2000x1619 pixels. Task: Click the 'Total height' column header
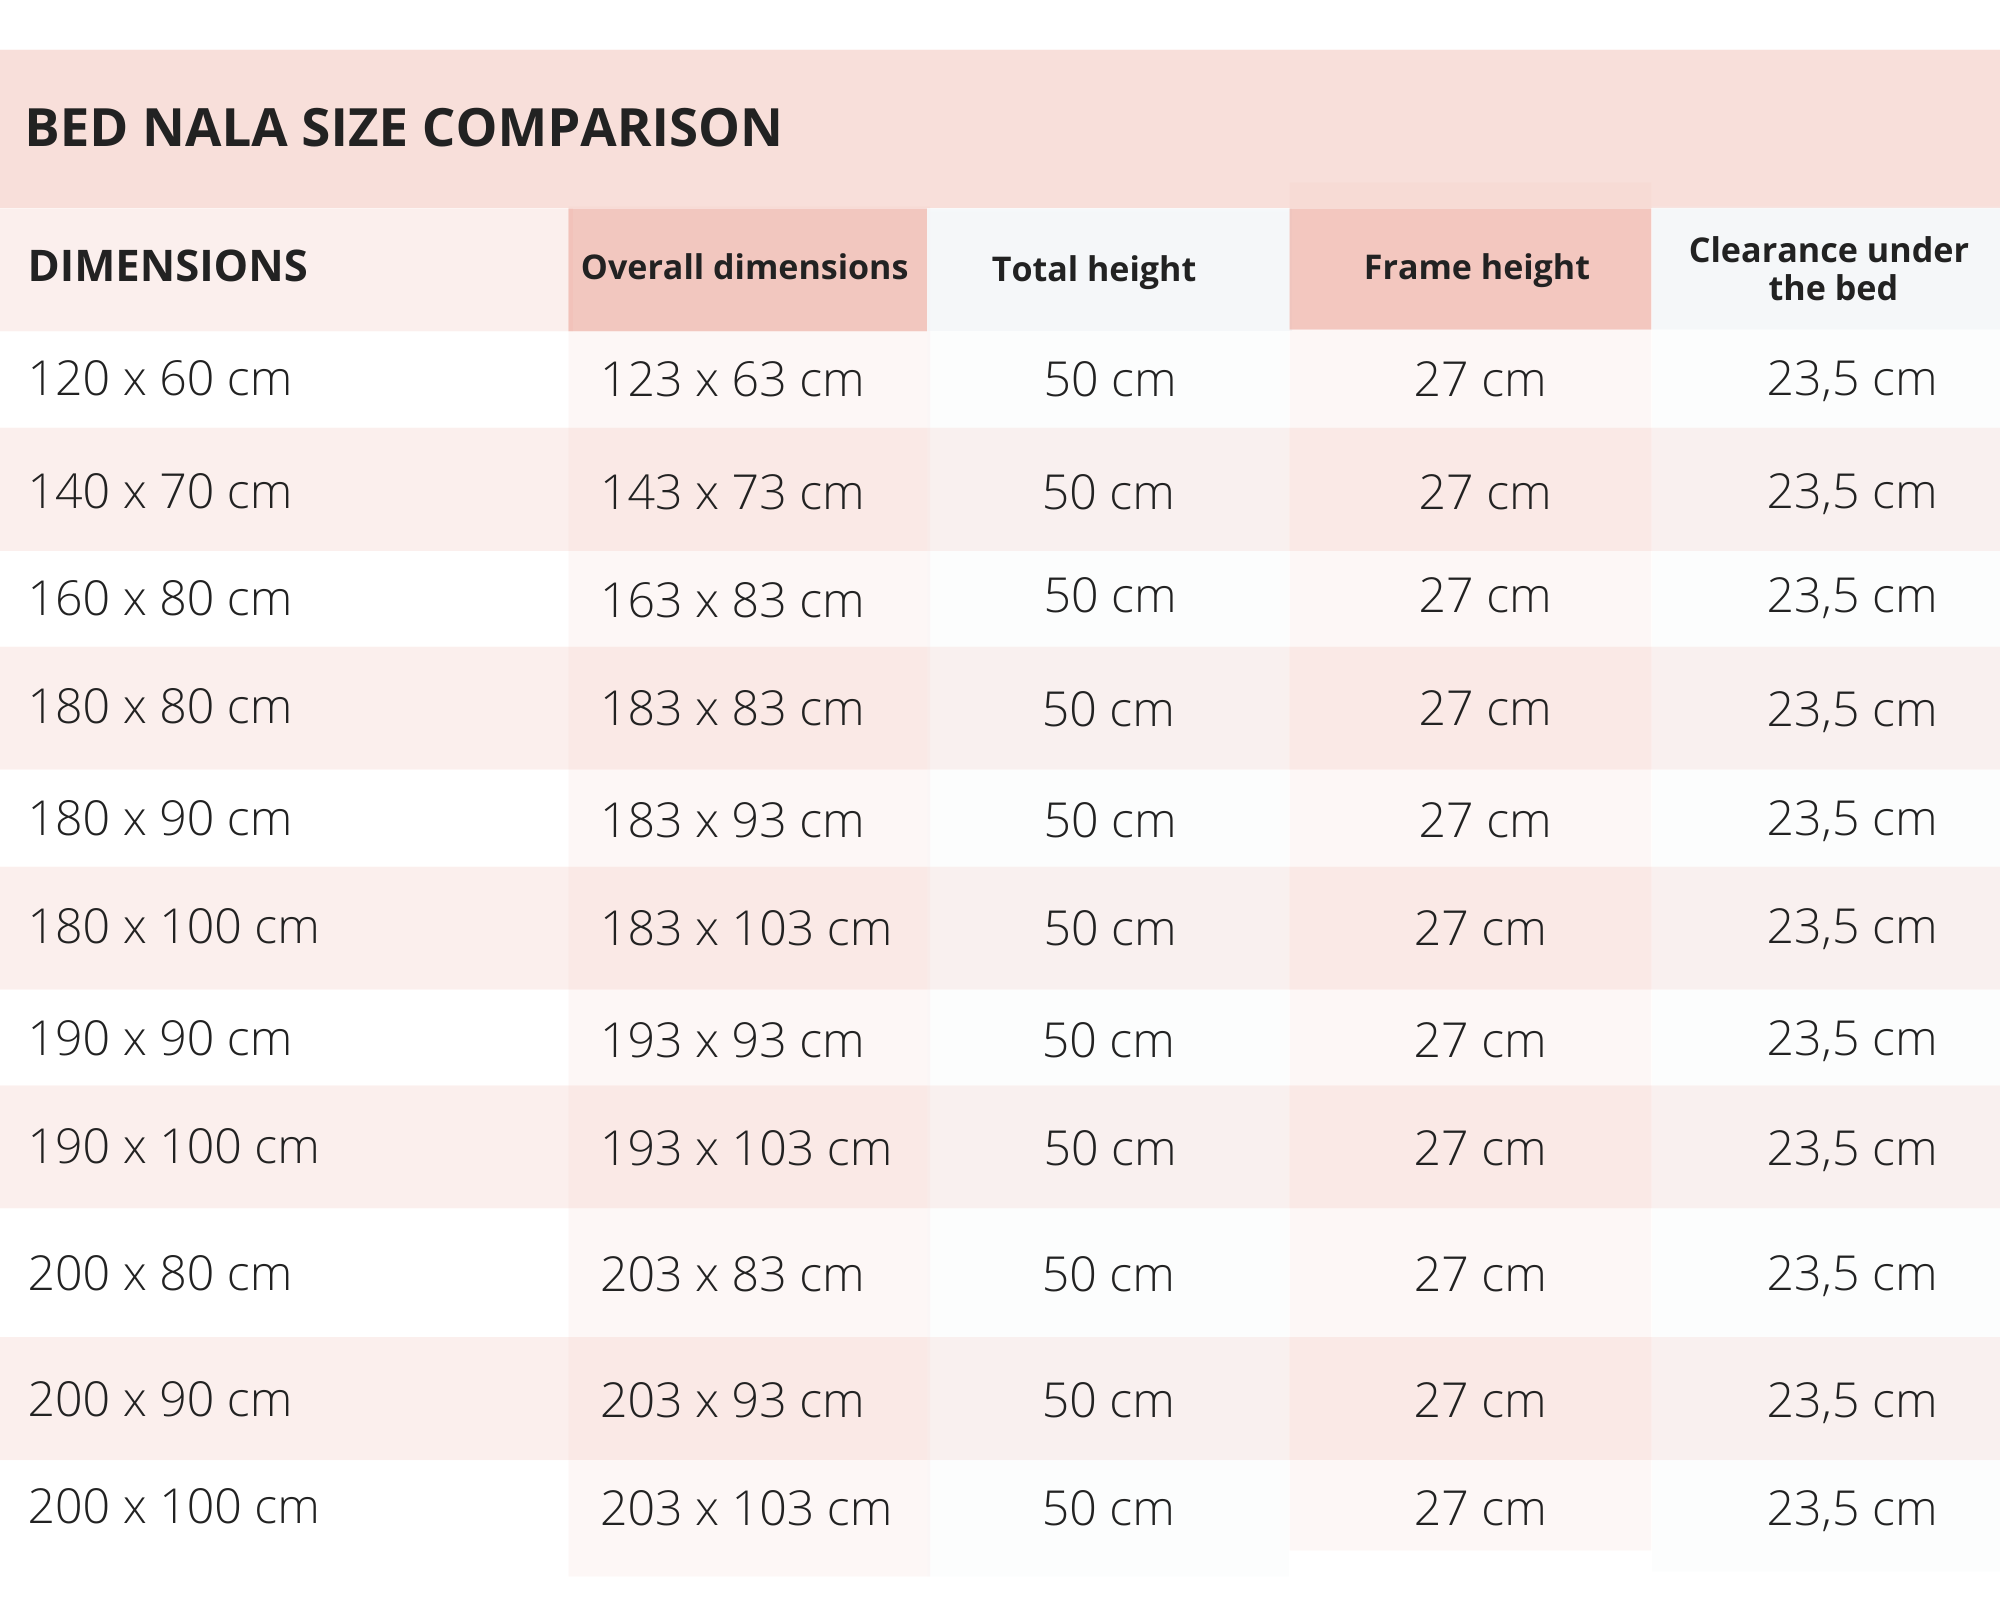pyautogui.click(x=1093, y=269)
